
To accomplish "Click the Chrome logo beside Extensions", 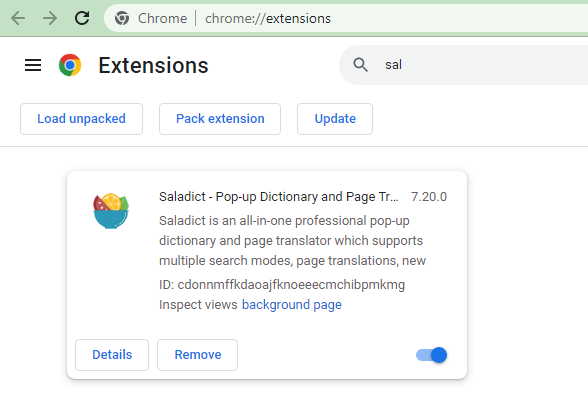I will pyautogui.click(x=70, y=65).
